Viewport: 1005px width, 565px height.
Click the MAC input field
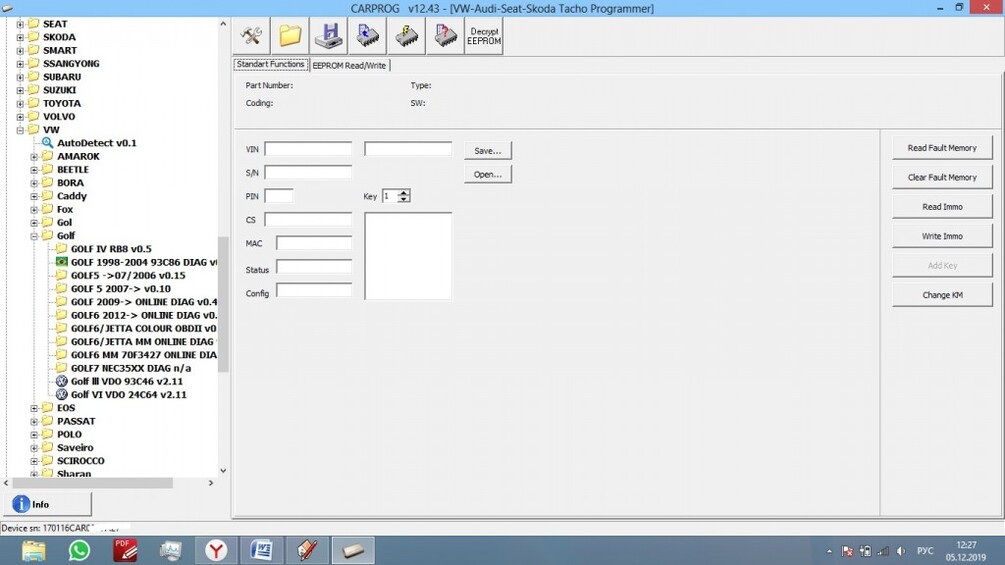coord(314,243)
